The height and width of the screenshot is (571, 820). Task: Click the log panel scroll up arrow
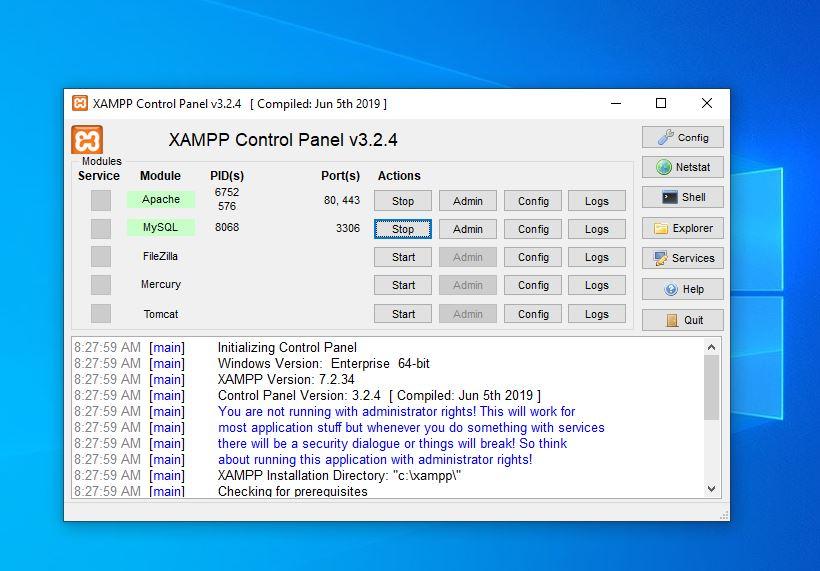(x=711, y=347)
